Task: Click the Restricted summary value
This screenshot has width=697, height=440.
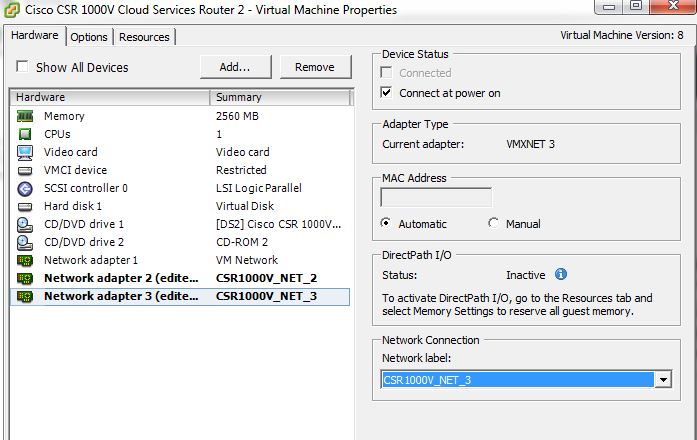Action: [241, 171]
